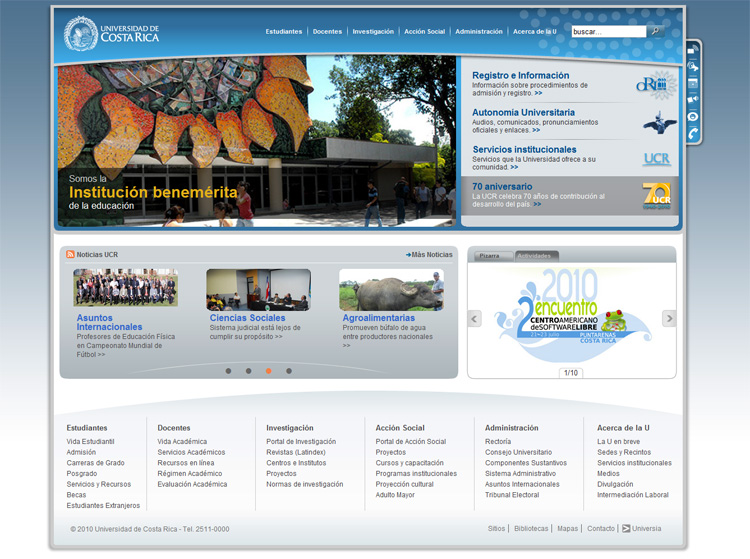The width and height of the screenshot is (750, 559).
Task: Open the Autonomía Universitaria link
Action: coord(523,112)
